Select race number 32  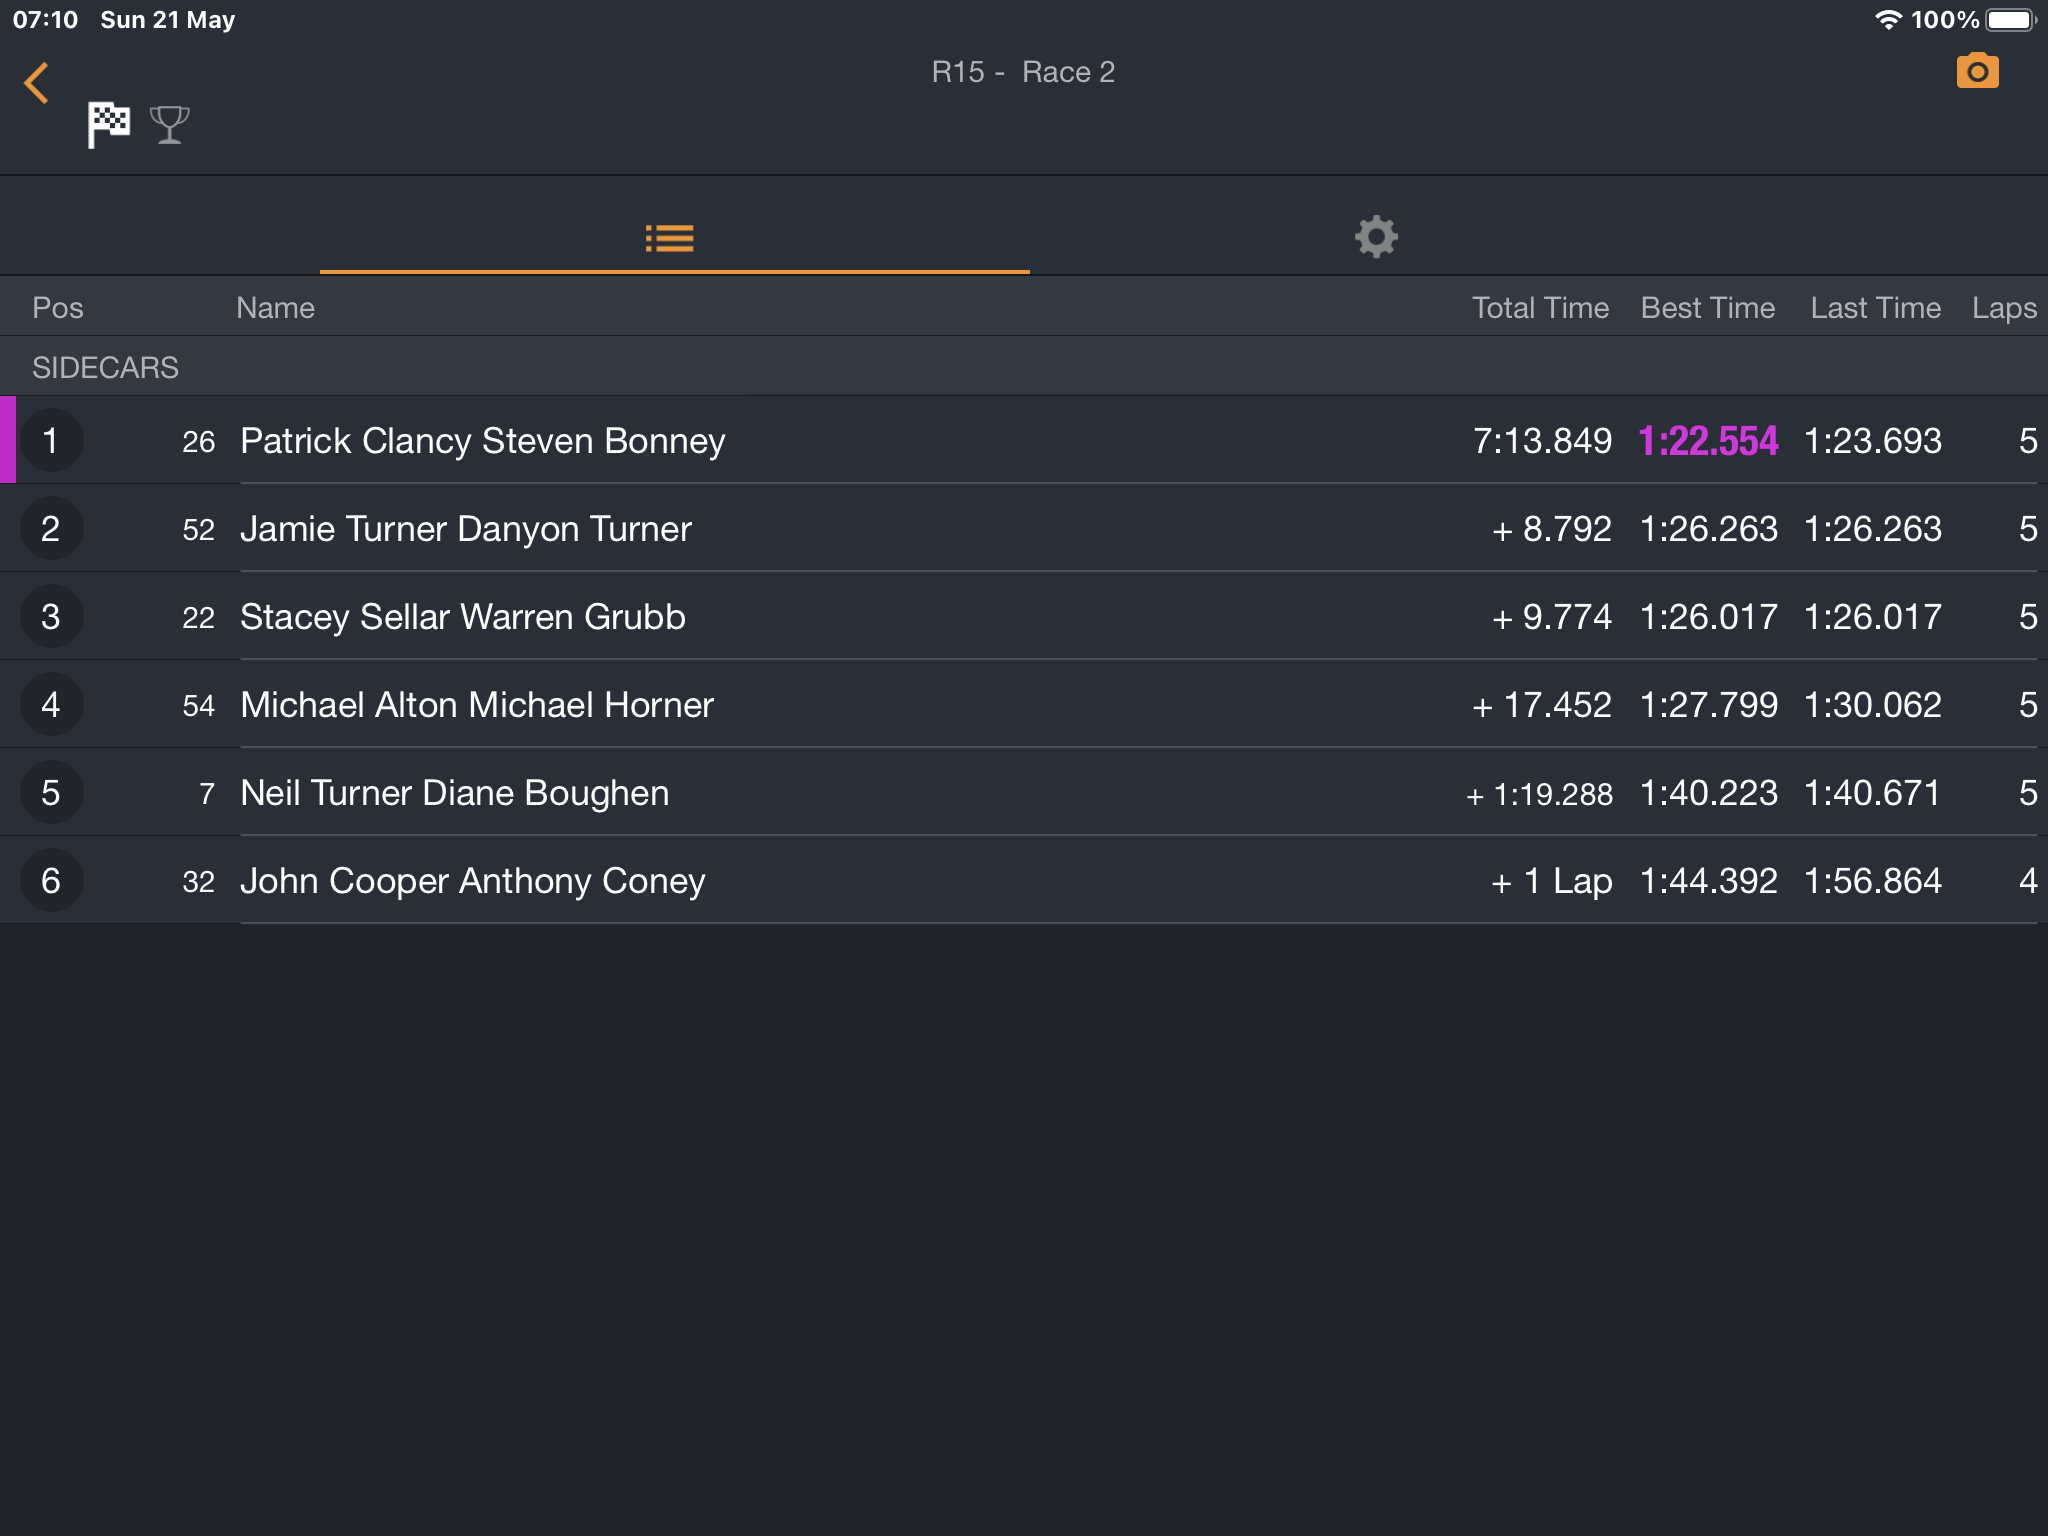tap(198, 882)
